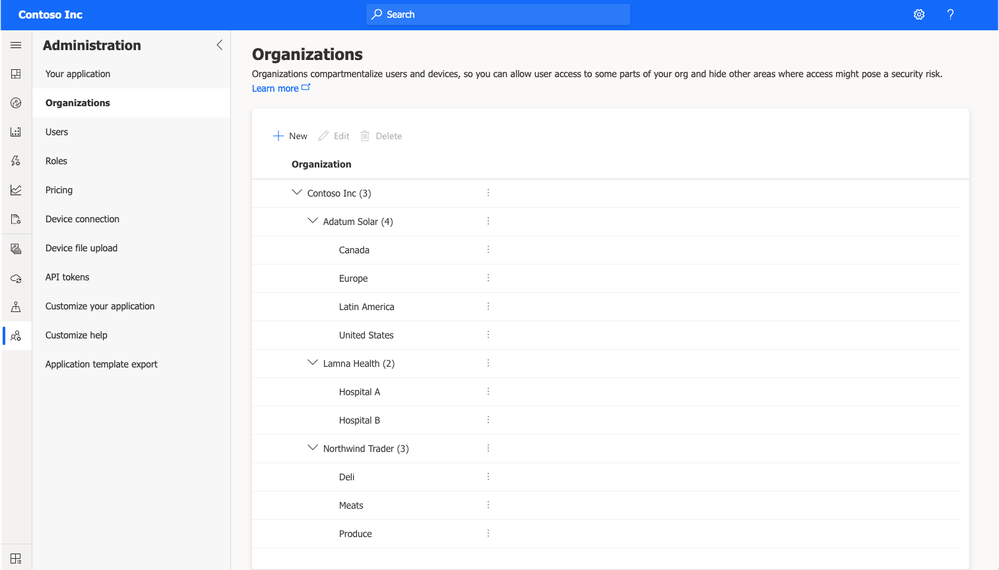Collapse the Contoso Inc tree node
999x570 pixels.
pos(296,192)
